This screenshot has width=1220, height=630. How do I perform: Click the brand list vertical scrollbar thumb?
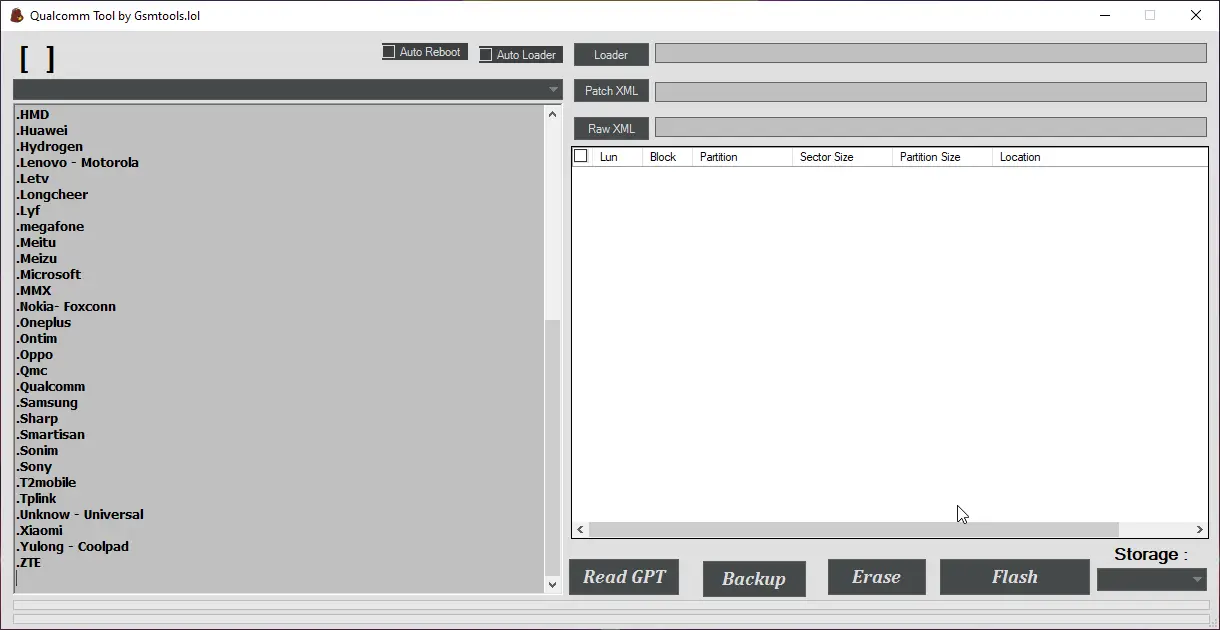point(553,446)
